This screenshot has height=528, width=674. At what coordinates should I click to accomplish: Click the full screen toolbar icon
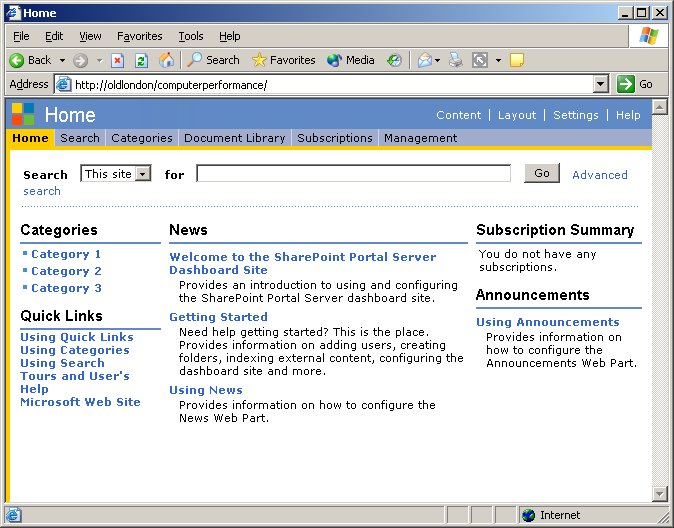point(480,60)
